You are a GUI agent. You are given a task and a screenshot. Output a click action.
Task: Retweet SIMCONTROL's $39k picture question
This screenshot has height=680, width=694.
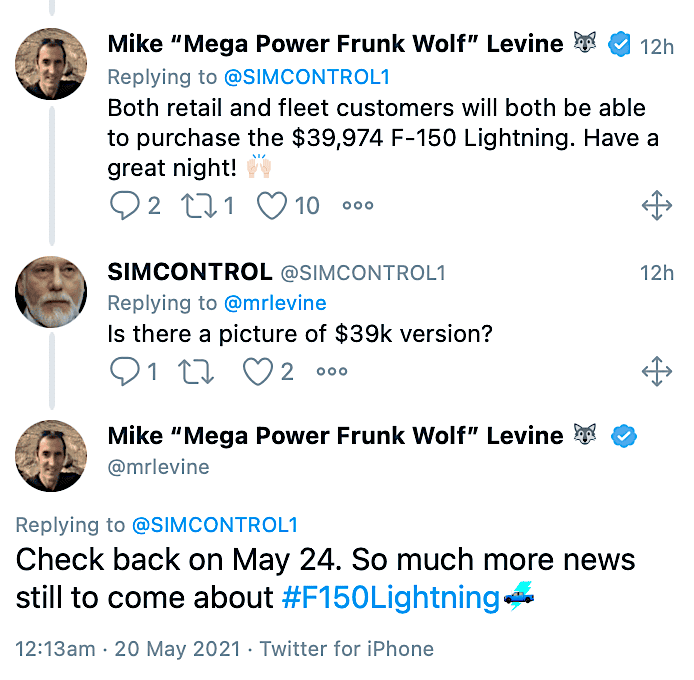pos(197,372)
